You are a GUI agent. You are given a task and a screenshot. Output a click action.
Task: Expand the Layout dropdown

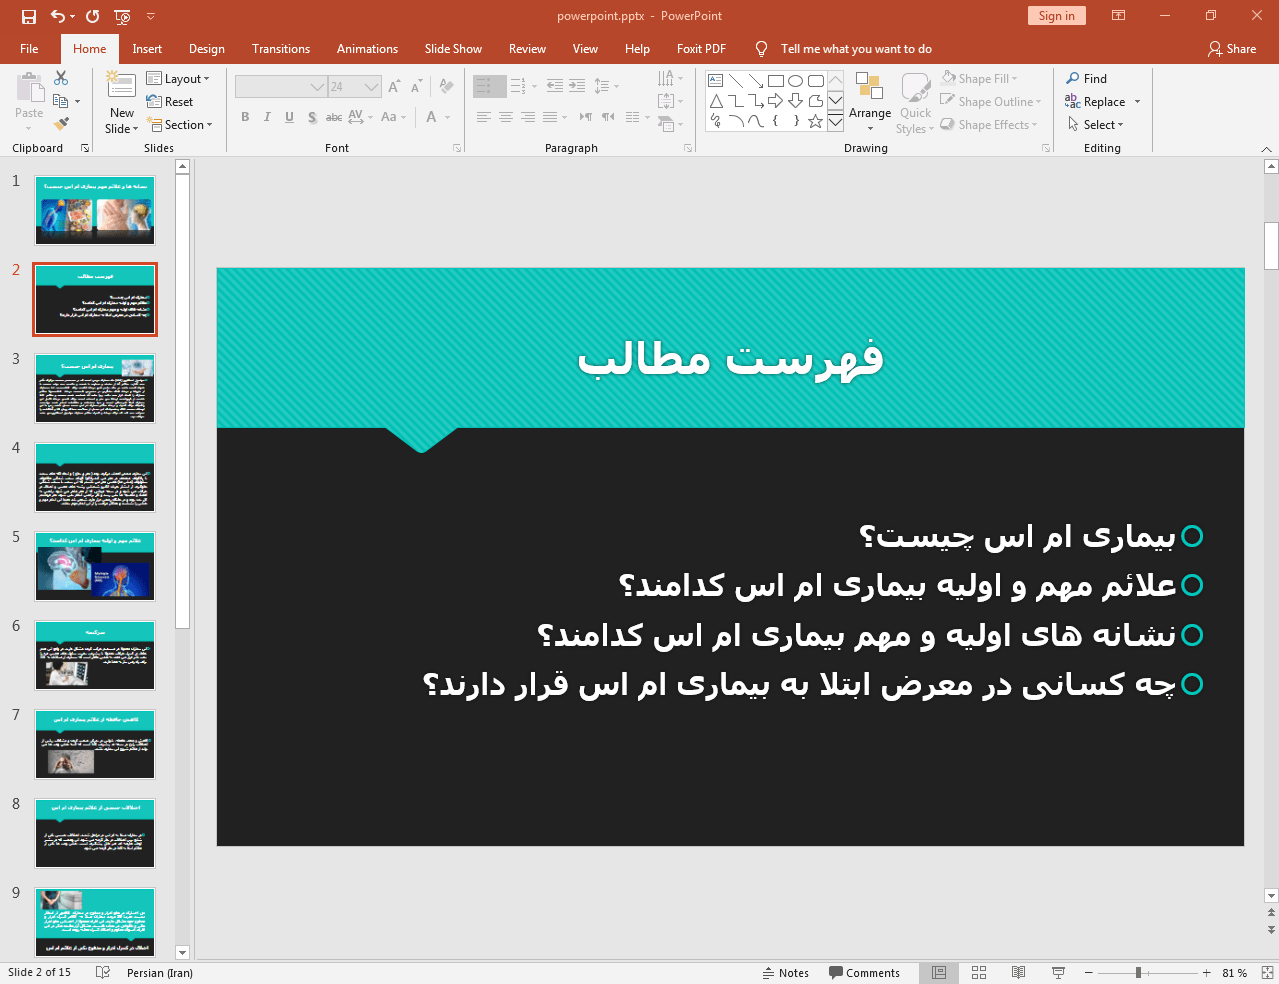(178, 79)
